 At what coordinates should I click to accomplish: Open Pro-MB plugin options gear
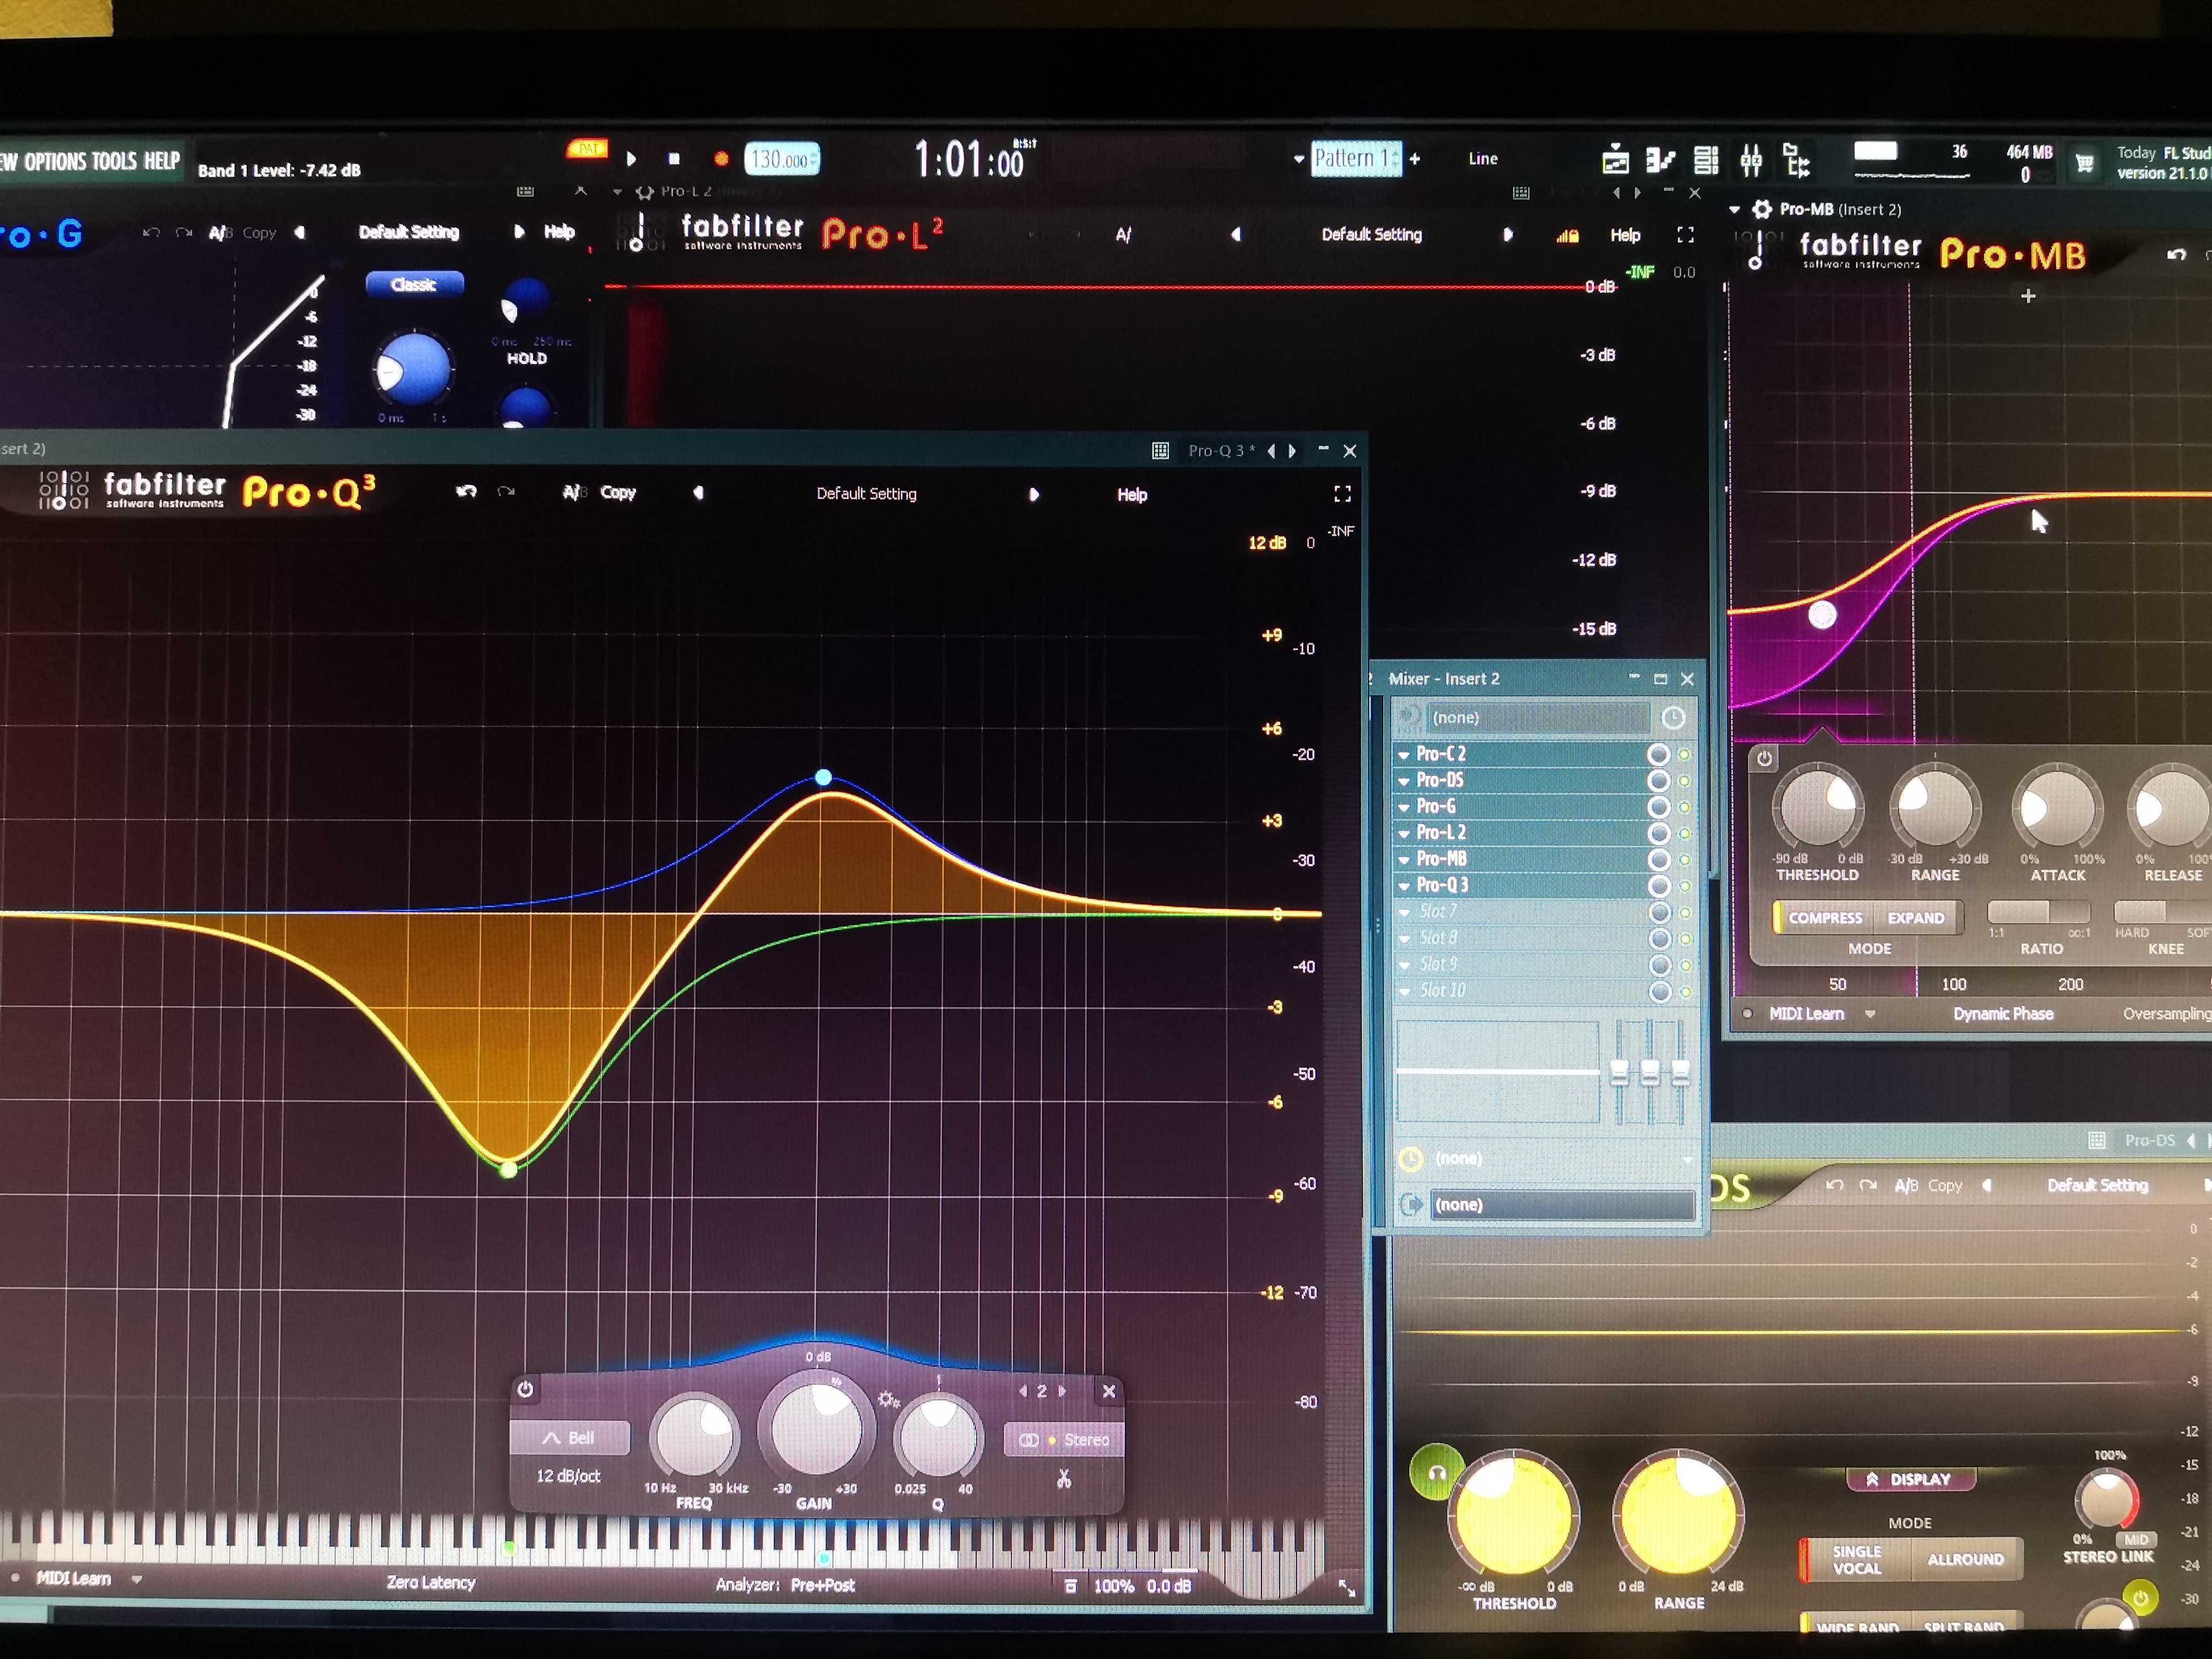(x=1763, y=209)
